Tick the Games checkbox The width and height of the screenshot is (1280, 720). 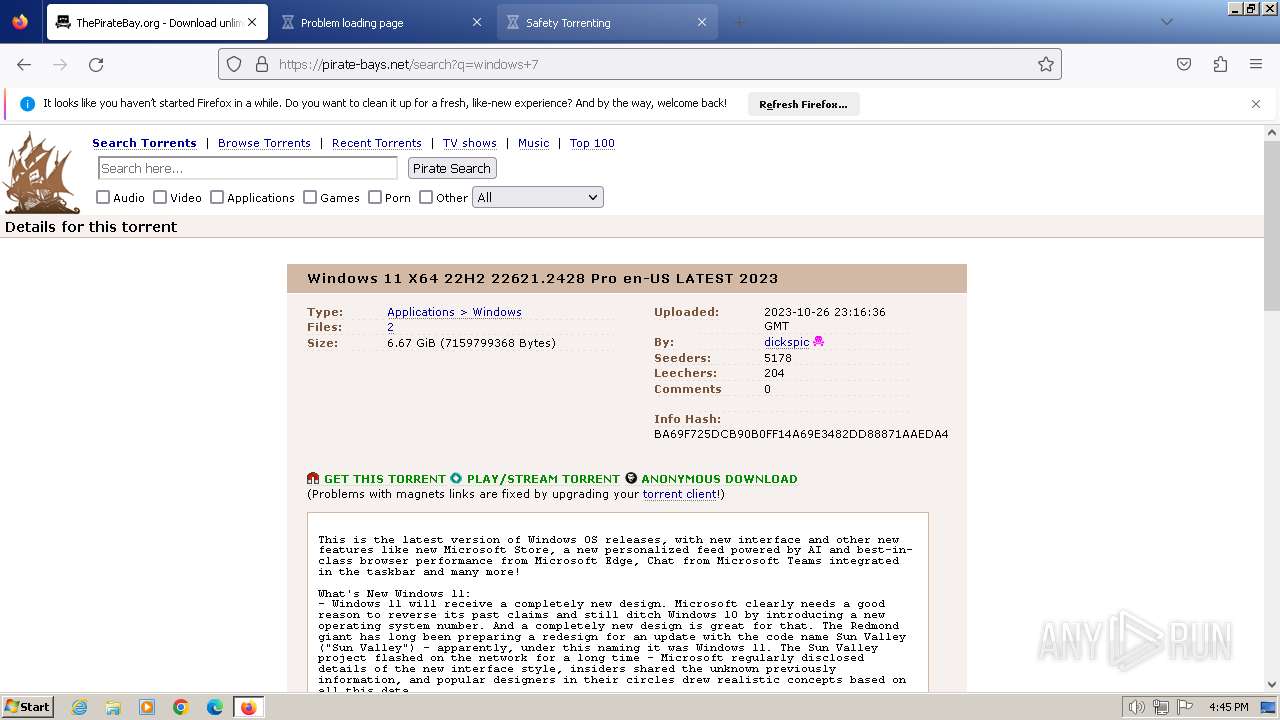click(310, 197)
